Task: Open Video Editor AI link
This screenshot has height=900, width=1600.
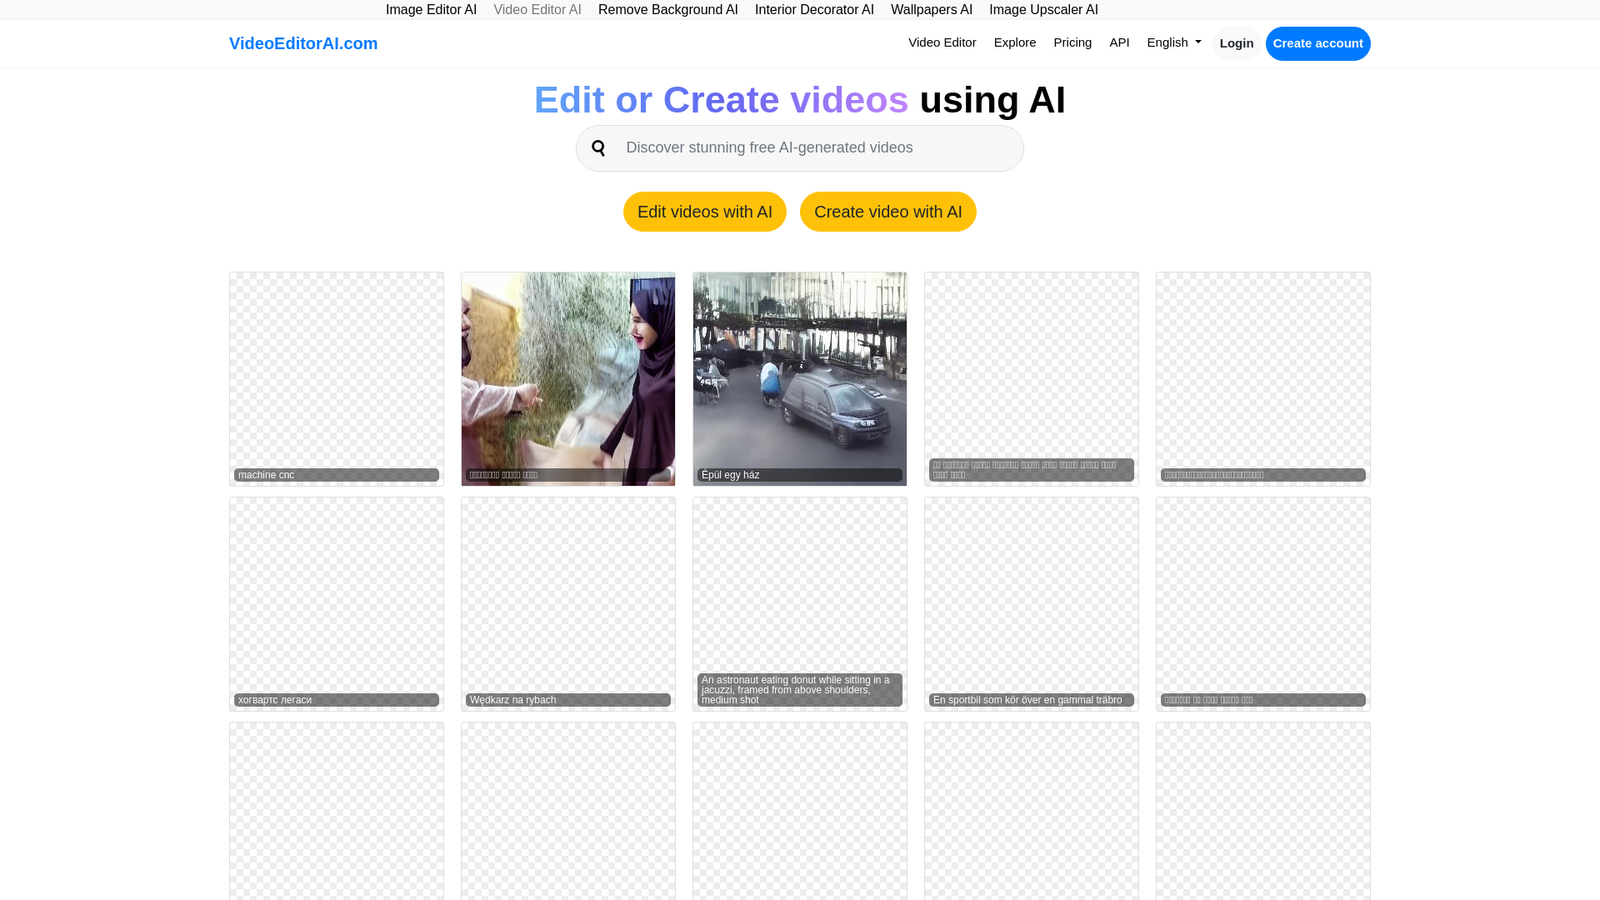Action: tap(537, 10)
